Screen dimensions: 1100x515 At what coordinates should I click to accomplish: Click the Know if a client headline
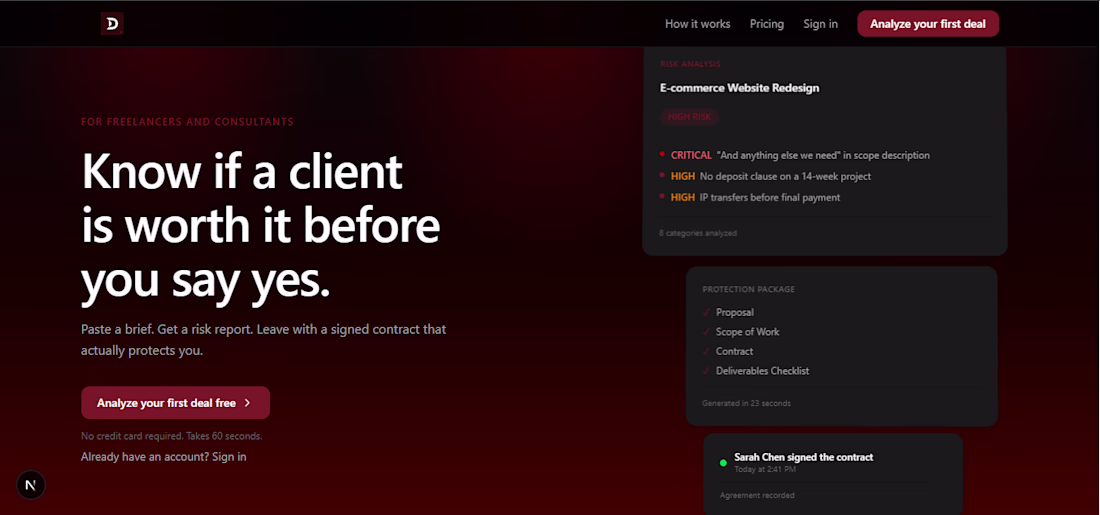261,227
